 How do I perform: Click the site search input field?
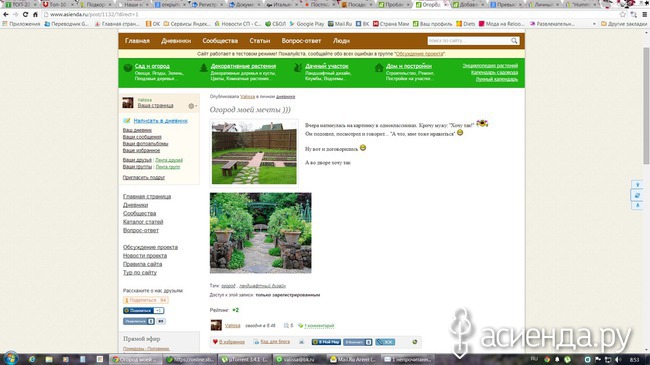point(468,41)
